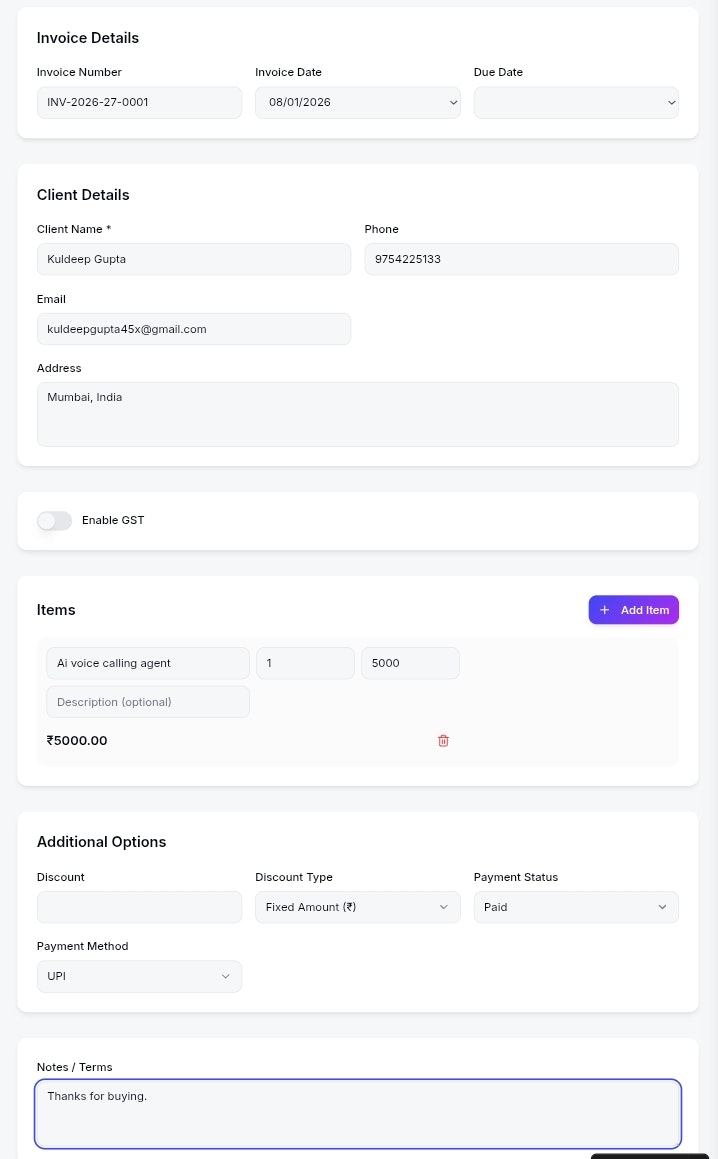This screenshot has width=718, height=1159.
Task: Select the Email field
Action: [x=194, y=329]
